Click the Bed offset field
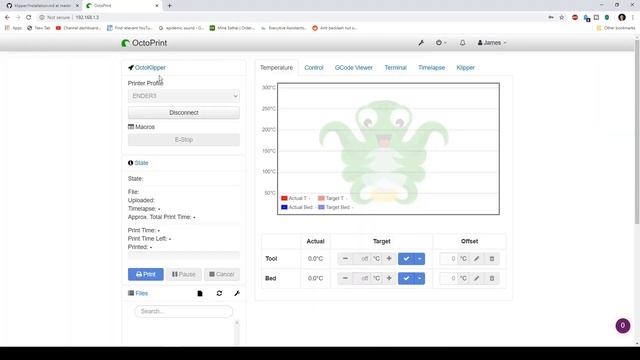Viewport: 640px width, 360px height. click(x=449, y=278)
